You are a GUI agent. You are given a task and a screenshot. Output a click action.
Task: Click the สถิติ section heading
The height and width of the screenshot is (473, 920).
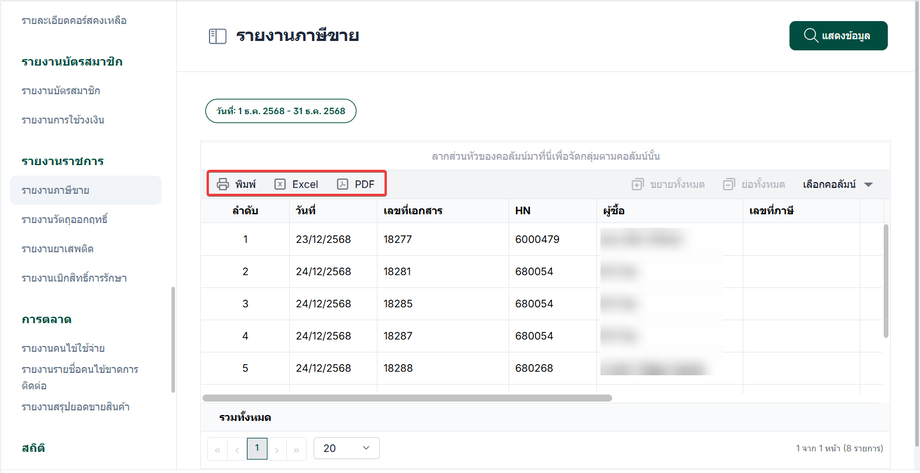point(33,448)
